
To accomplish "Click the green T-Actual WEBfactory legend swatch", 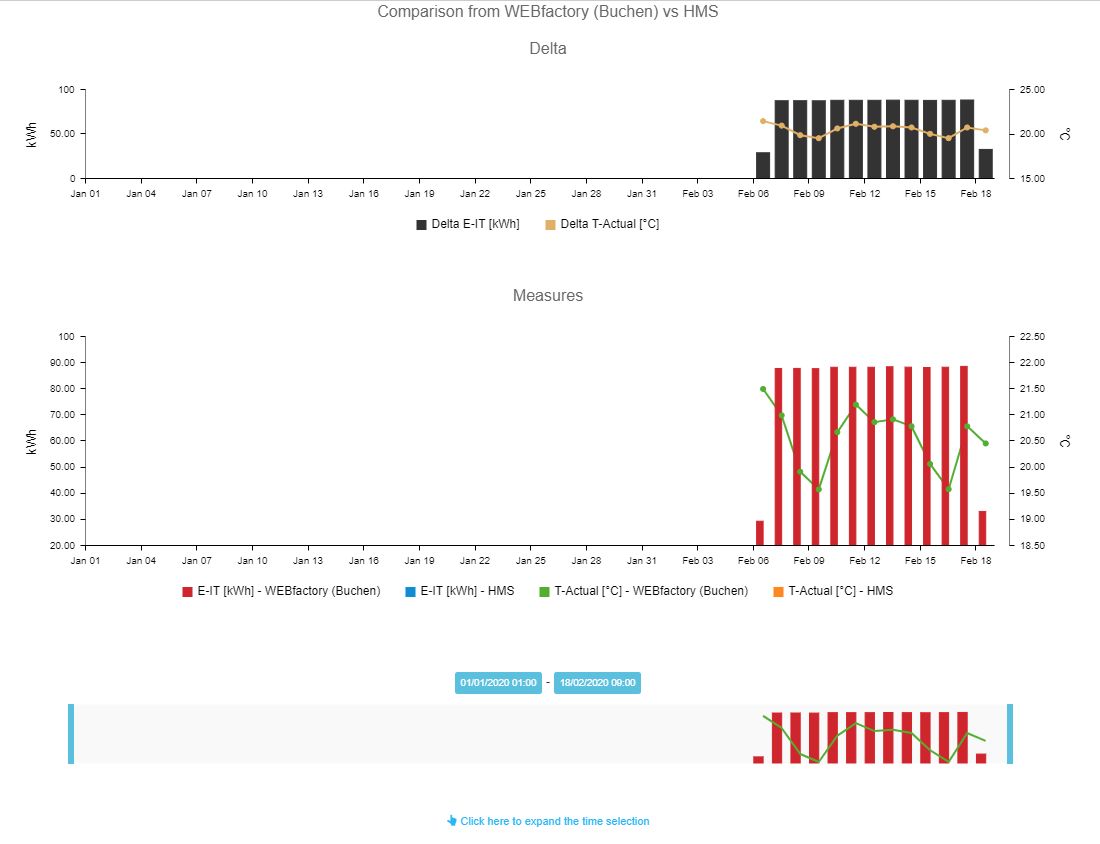I will click(x=544, y=592).
